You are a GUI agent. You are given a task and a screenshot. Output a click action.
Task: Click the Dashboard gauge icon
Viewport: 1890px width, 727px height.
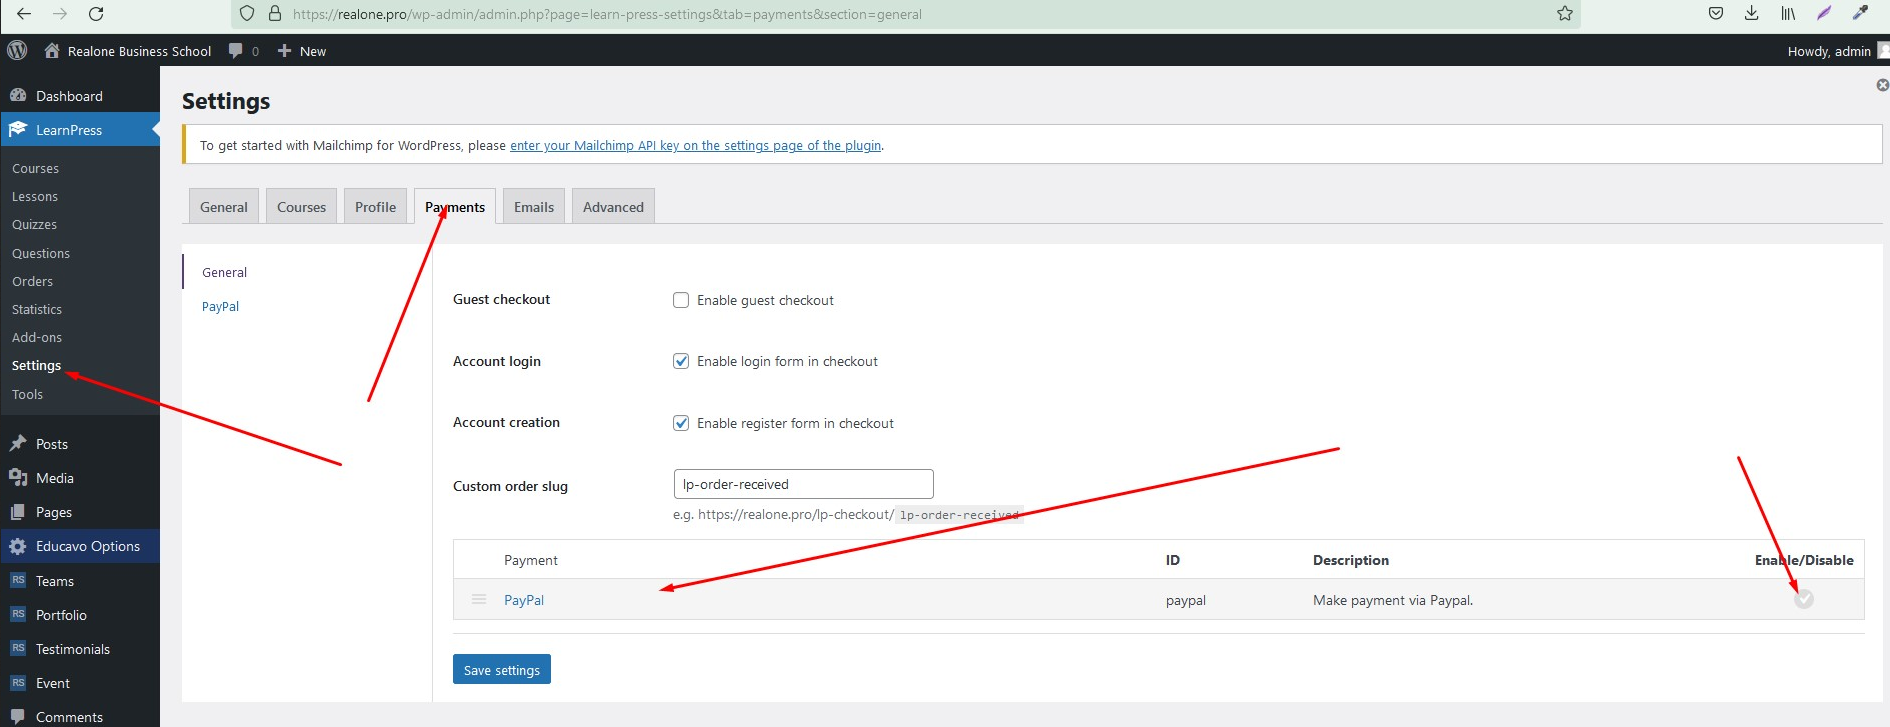coord(18,96)
